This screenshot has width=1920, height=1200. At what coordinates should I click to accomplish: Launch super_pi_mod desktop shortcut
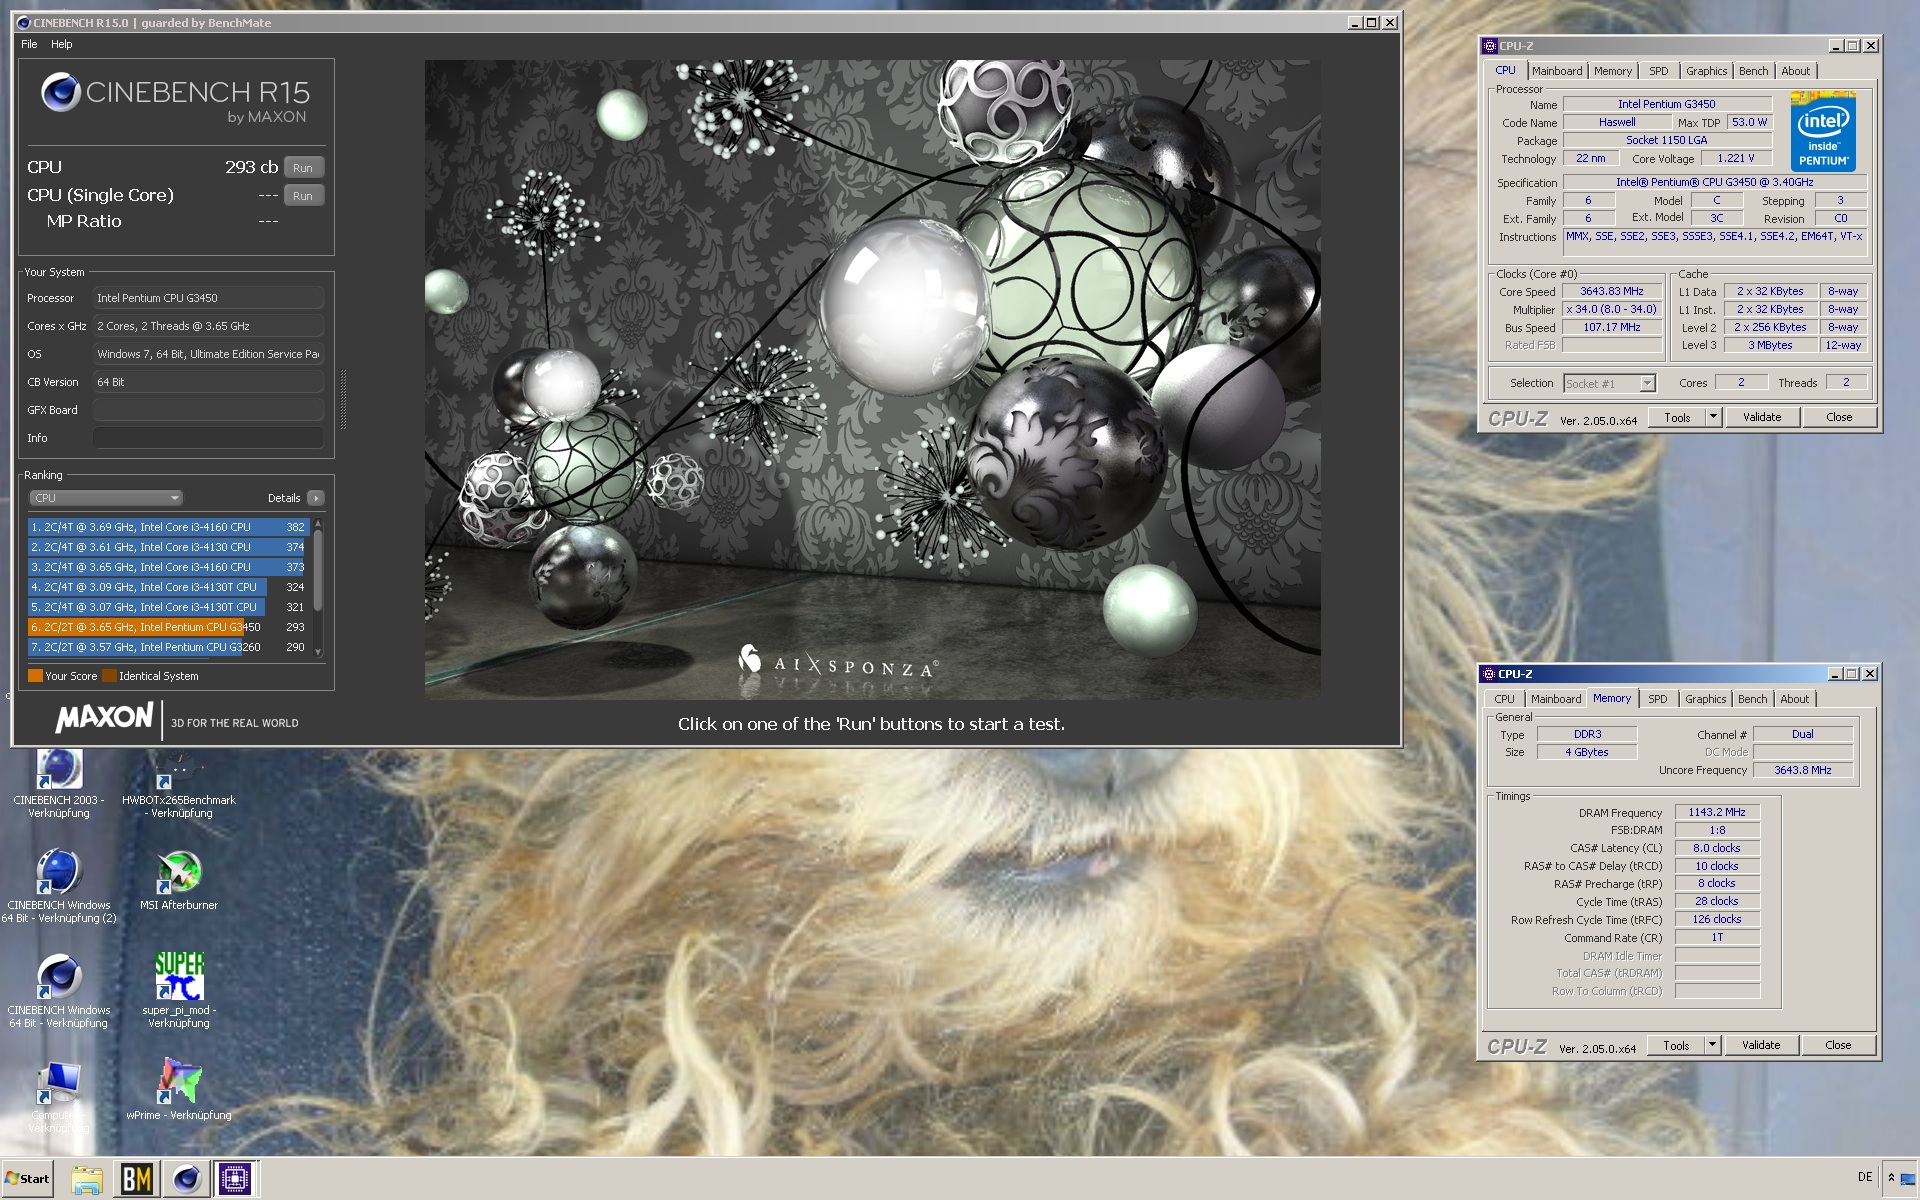pyautogui.click(x=179, y=990)
